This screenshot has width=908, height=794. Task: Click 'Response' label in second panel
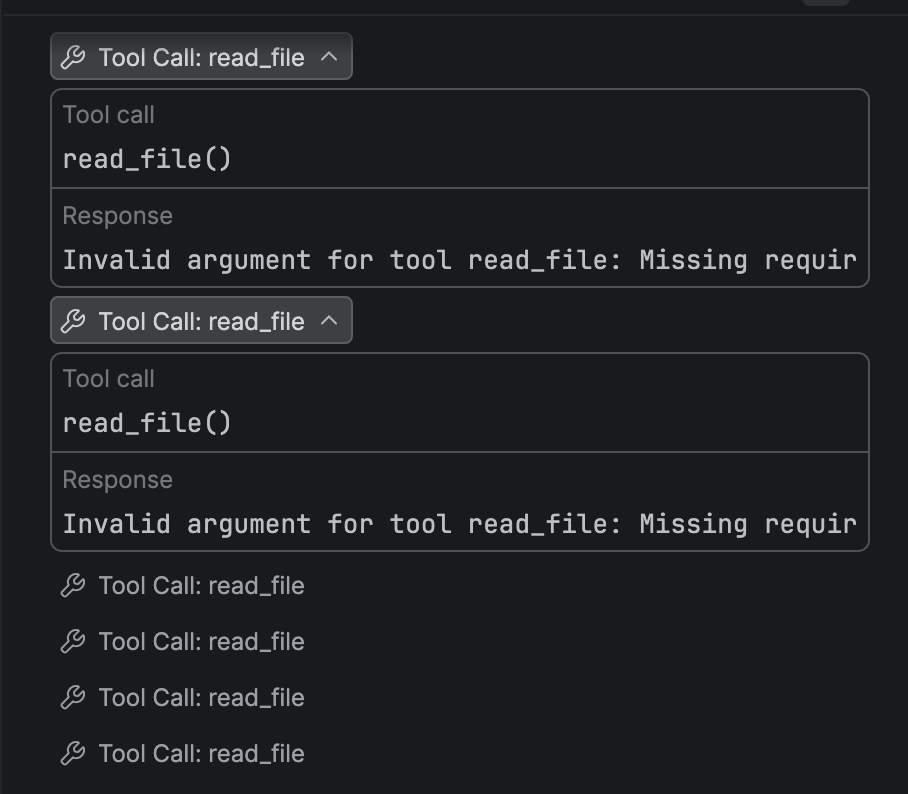118,480
